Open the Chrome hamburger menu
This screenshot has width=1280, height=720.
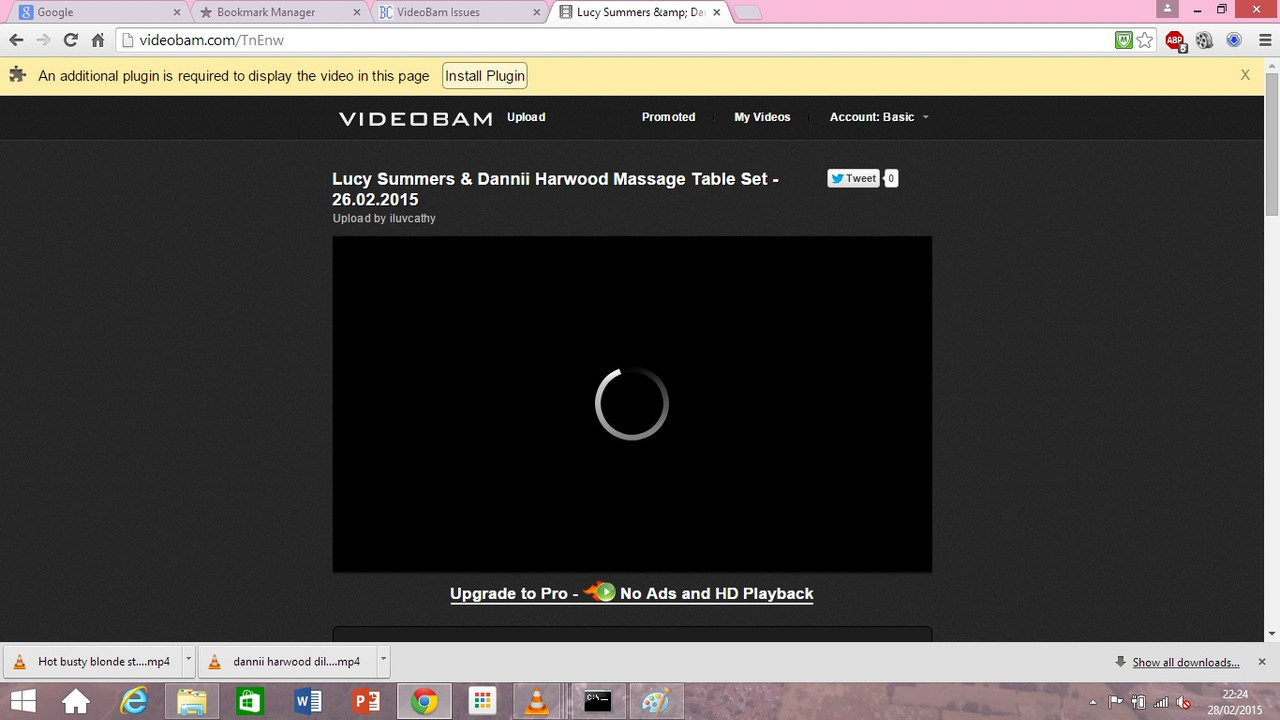(1263, 40)
